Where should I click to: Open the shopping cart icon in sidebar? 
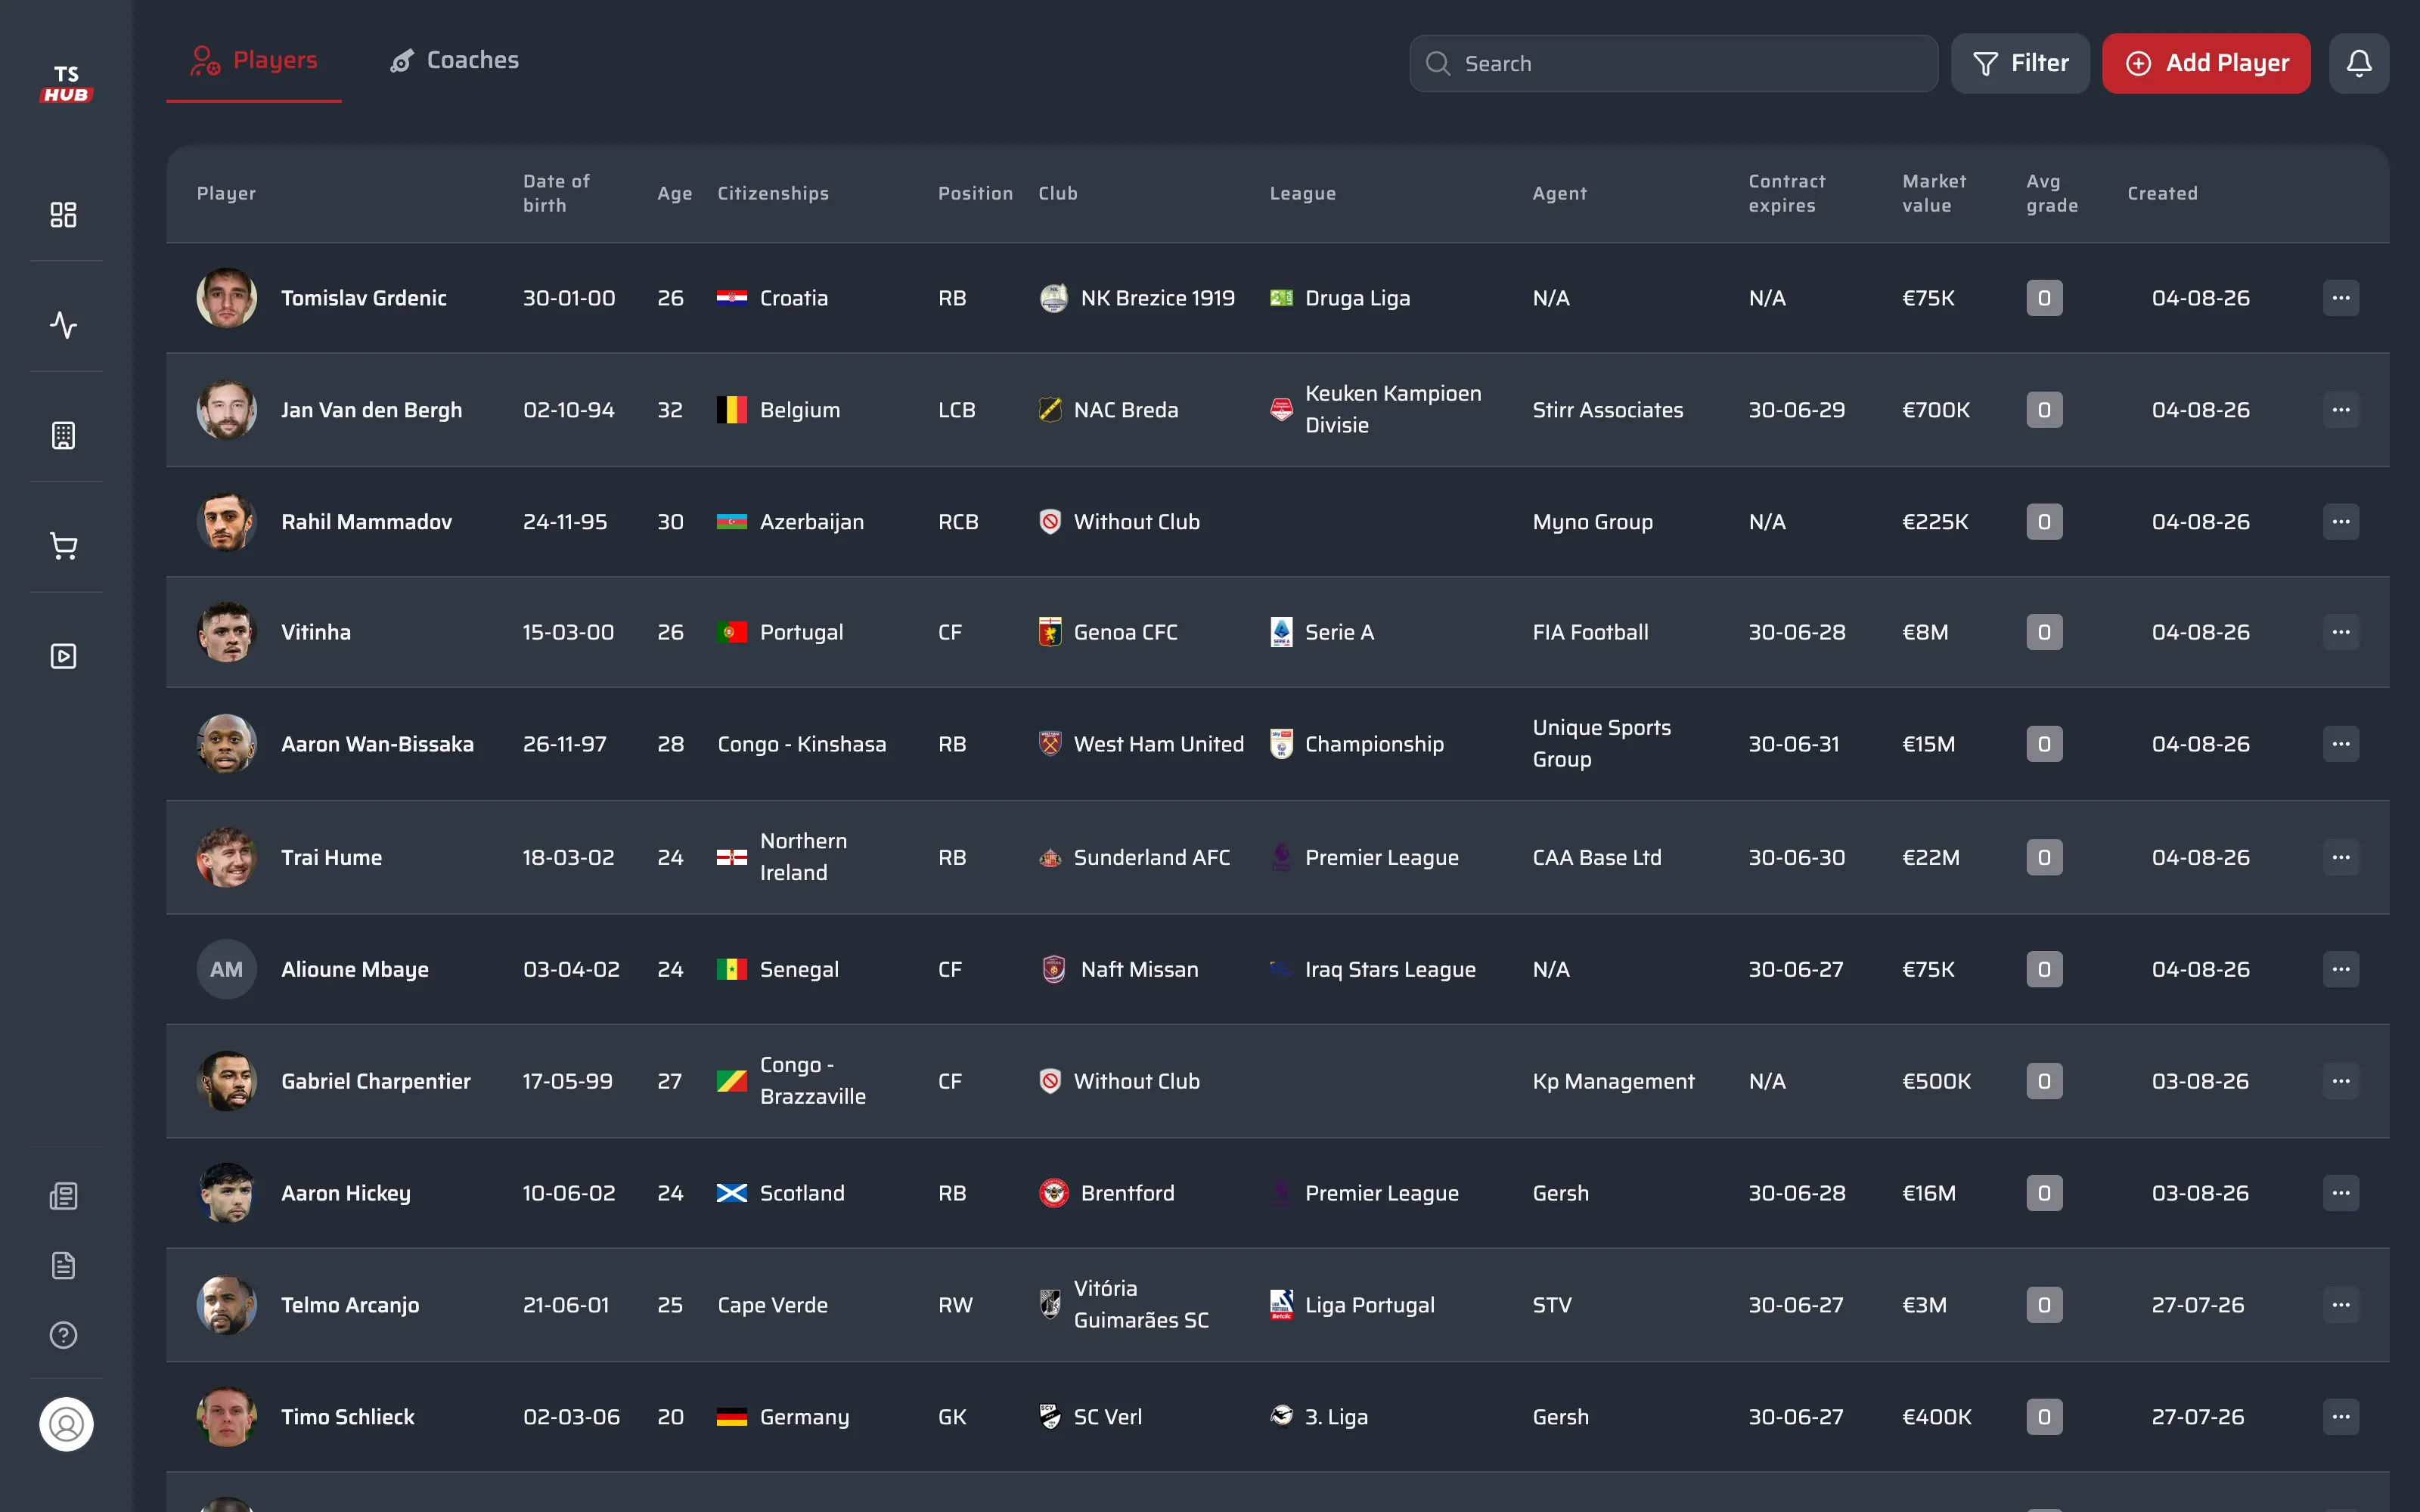click(x=63, y=546)
